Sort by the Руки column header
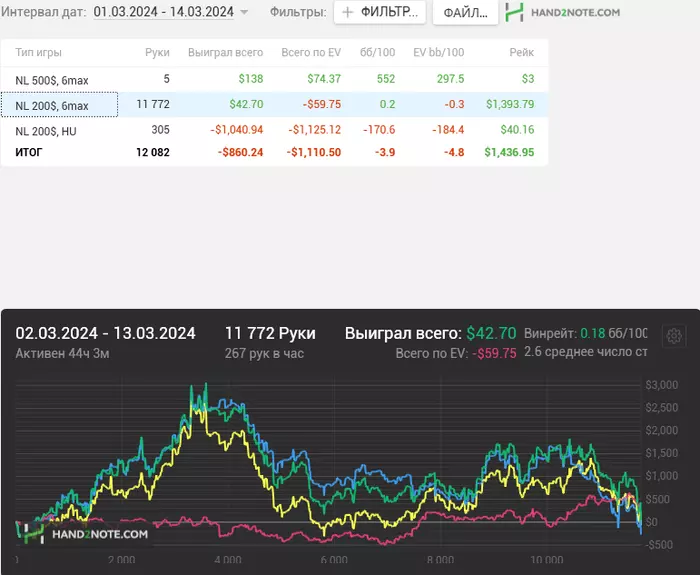The image size is (700, 575). tap(157, 52)
